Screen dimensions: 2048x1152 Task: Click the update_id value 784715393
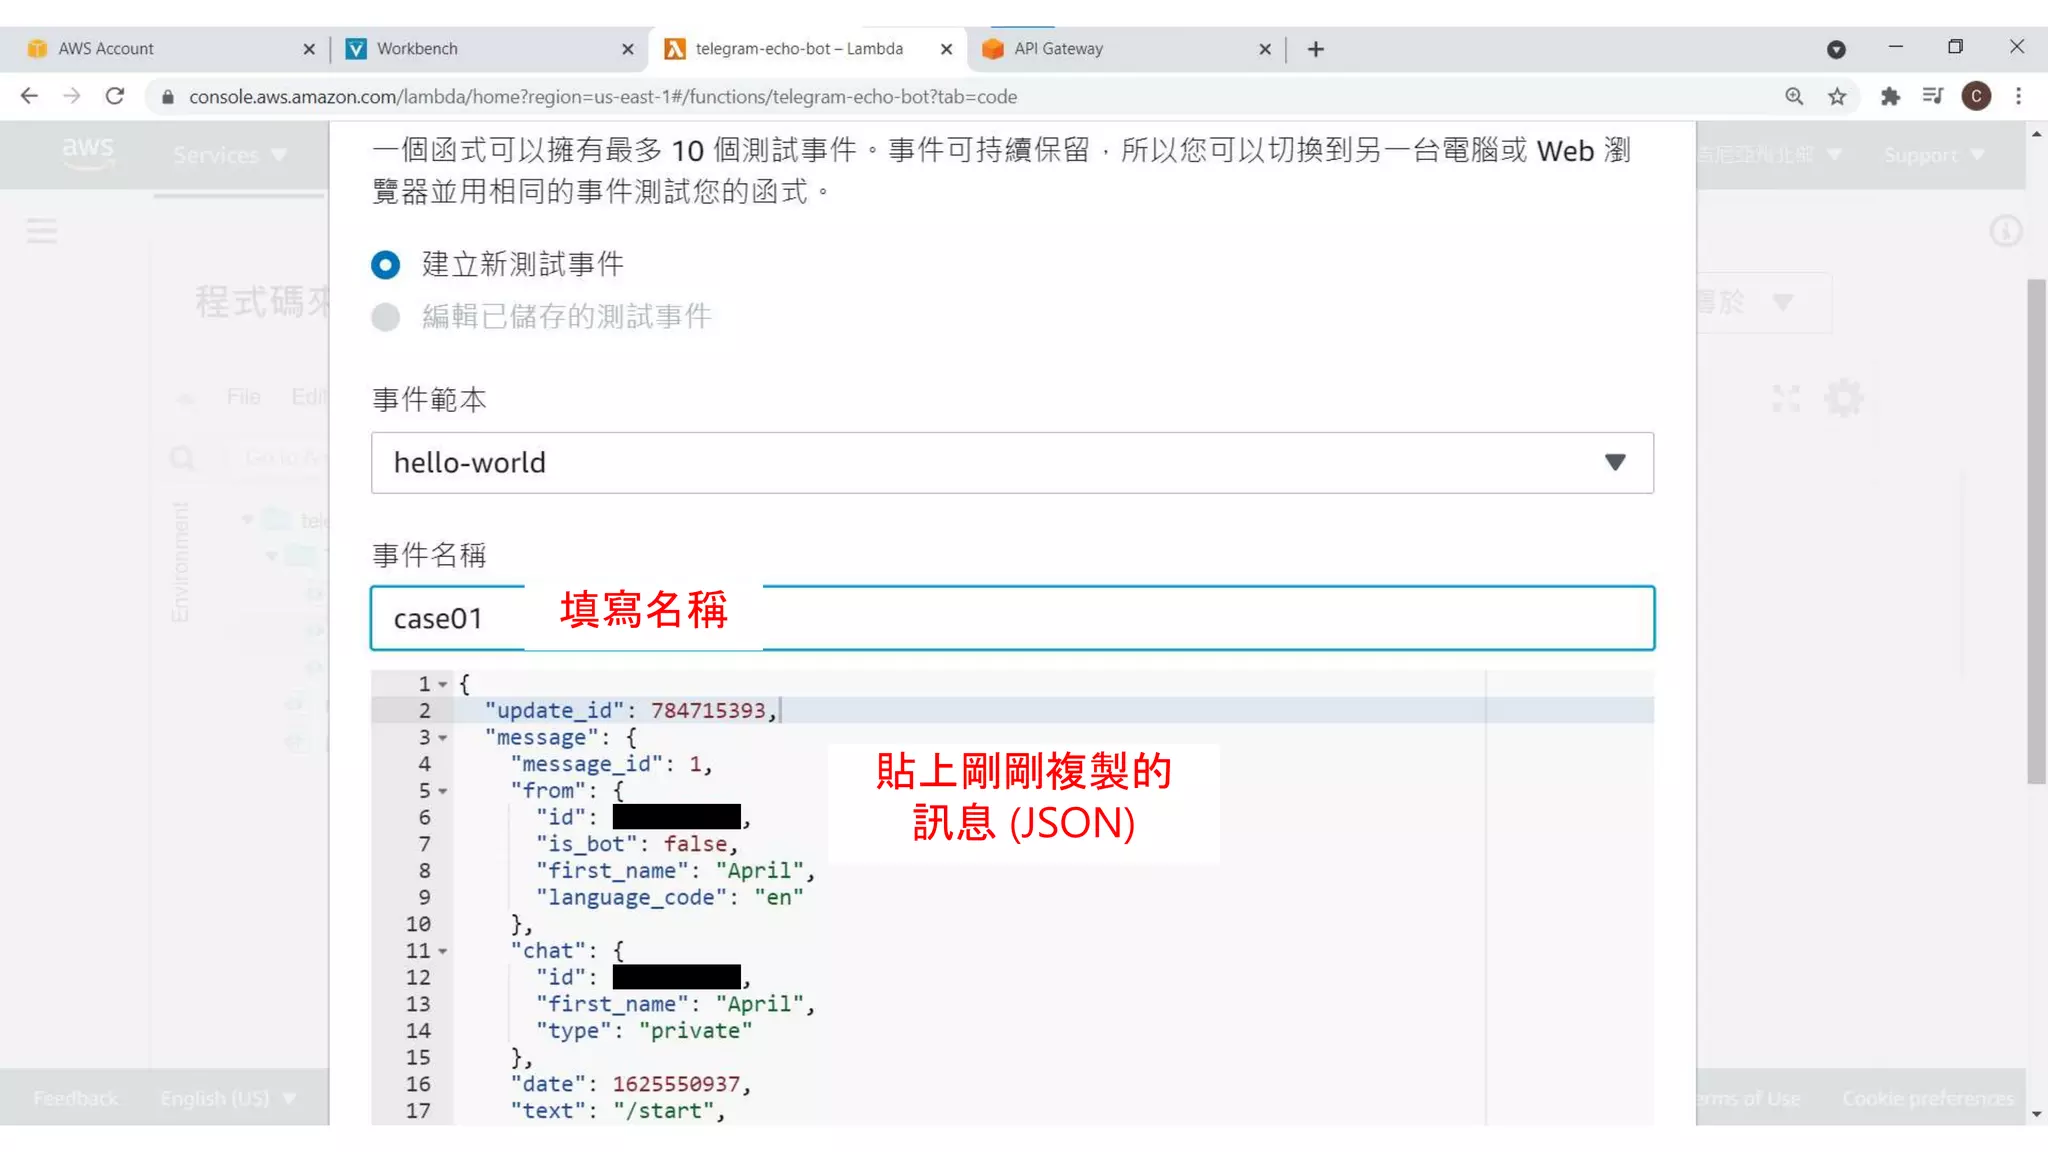coord(708,710)
